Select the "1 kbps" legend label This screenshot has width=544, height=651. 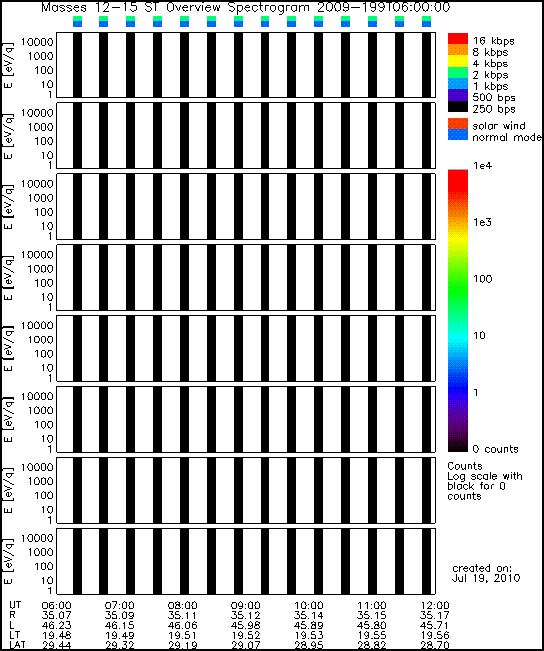[x=490, y=86]
